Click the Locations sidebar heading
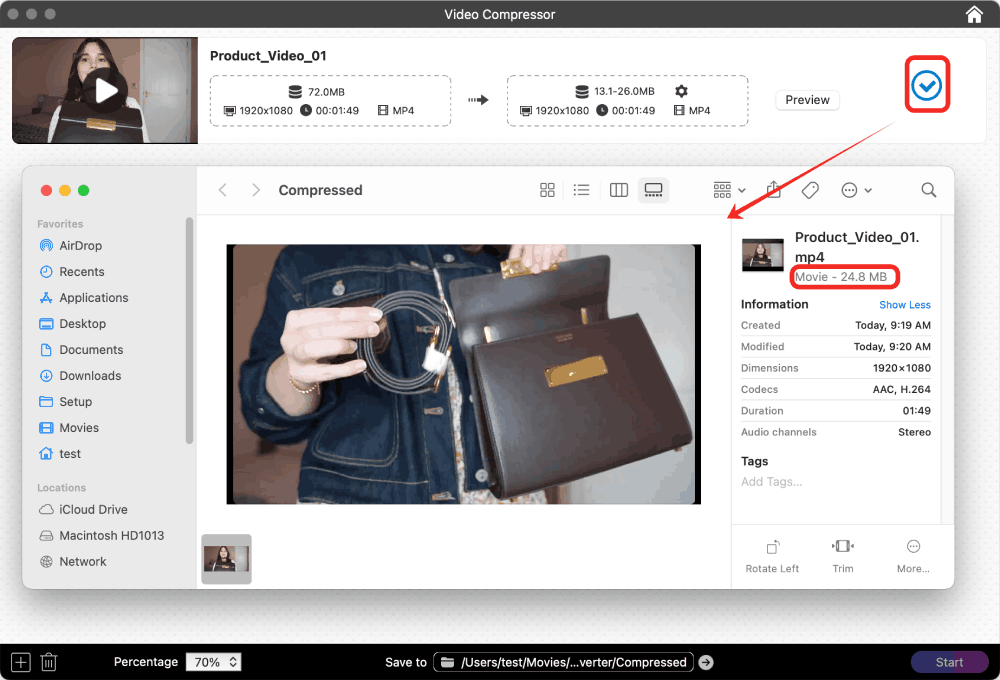Image resolution: width=1000 pixels, height=680 pixels. [x=61, y=487]
